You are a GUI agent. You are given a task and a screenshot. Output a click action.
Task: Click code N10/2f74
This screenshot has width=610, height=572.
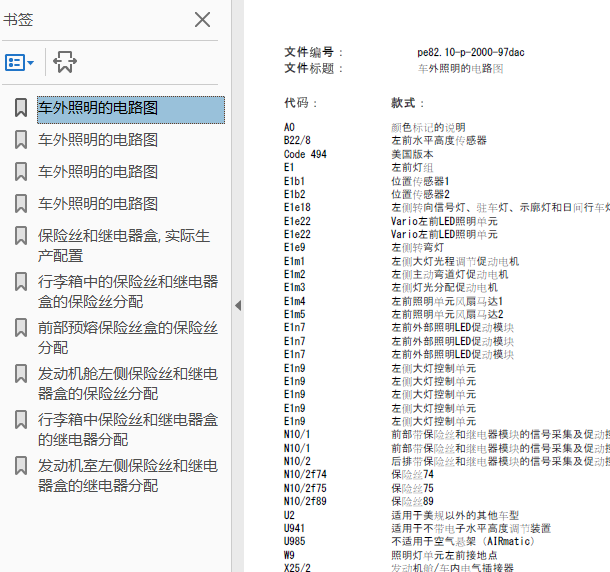coord(305,474)
